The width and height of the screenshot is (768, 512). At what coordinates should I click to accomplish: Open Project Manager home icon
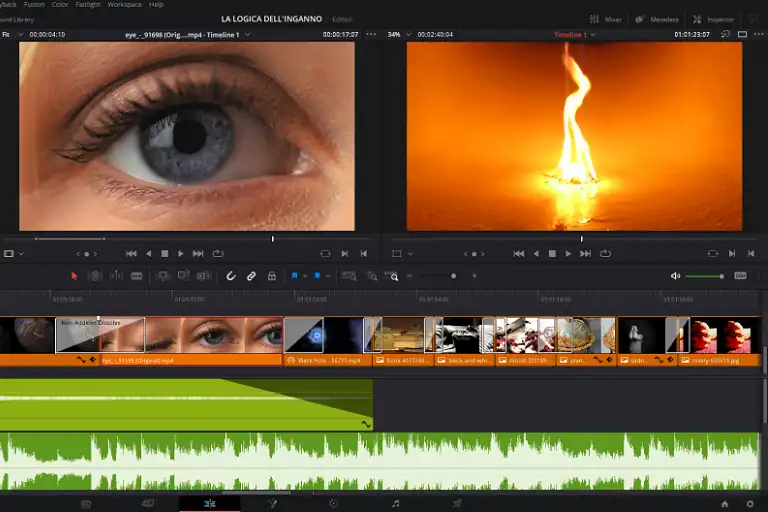tap(725, 504)
